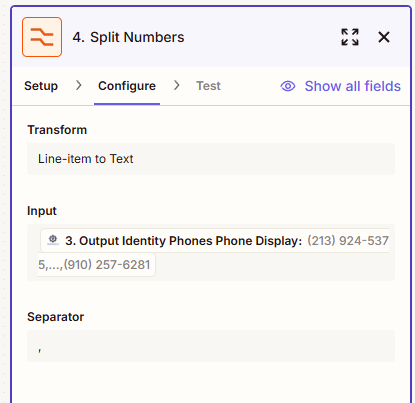Click the small app icon in the input pill

[x=53, y=240]
